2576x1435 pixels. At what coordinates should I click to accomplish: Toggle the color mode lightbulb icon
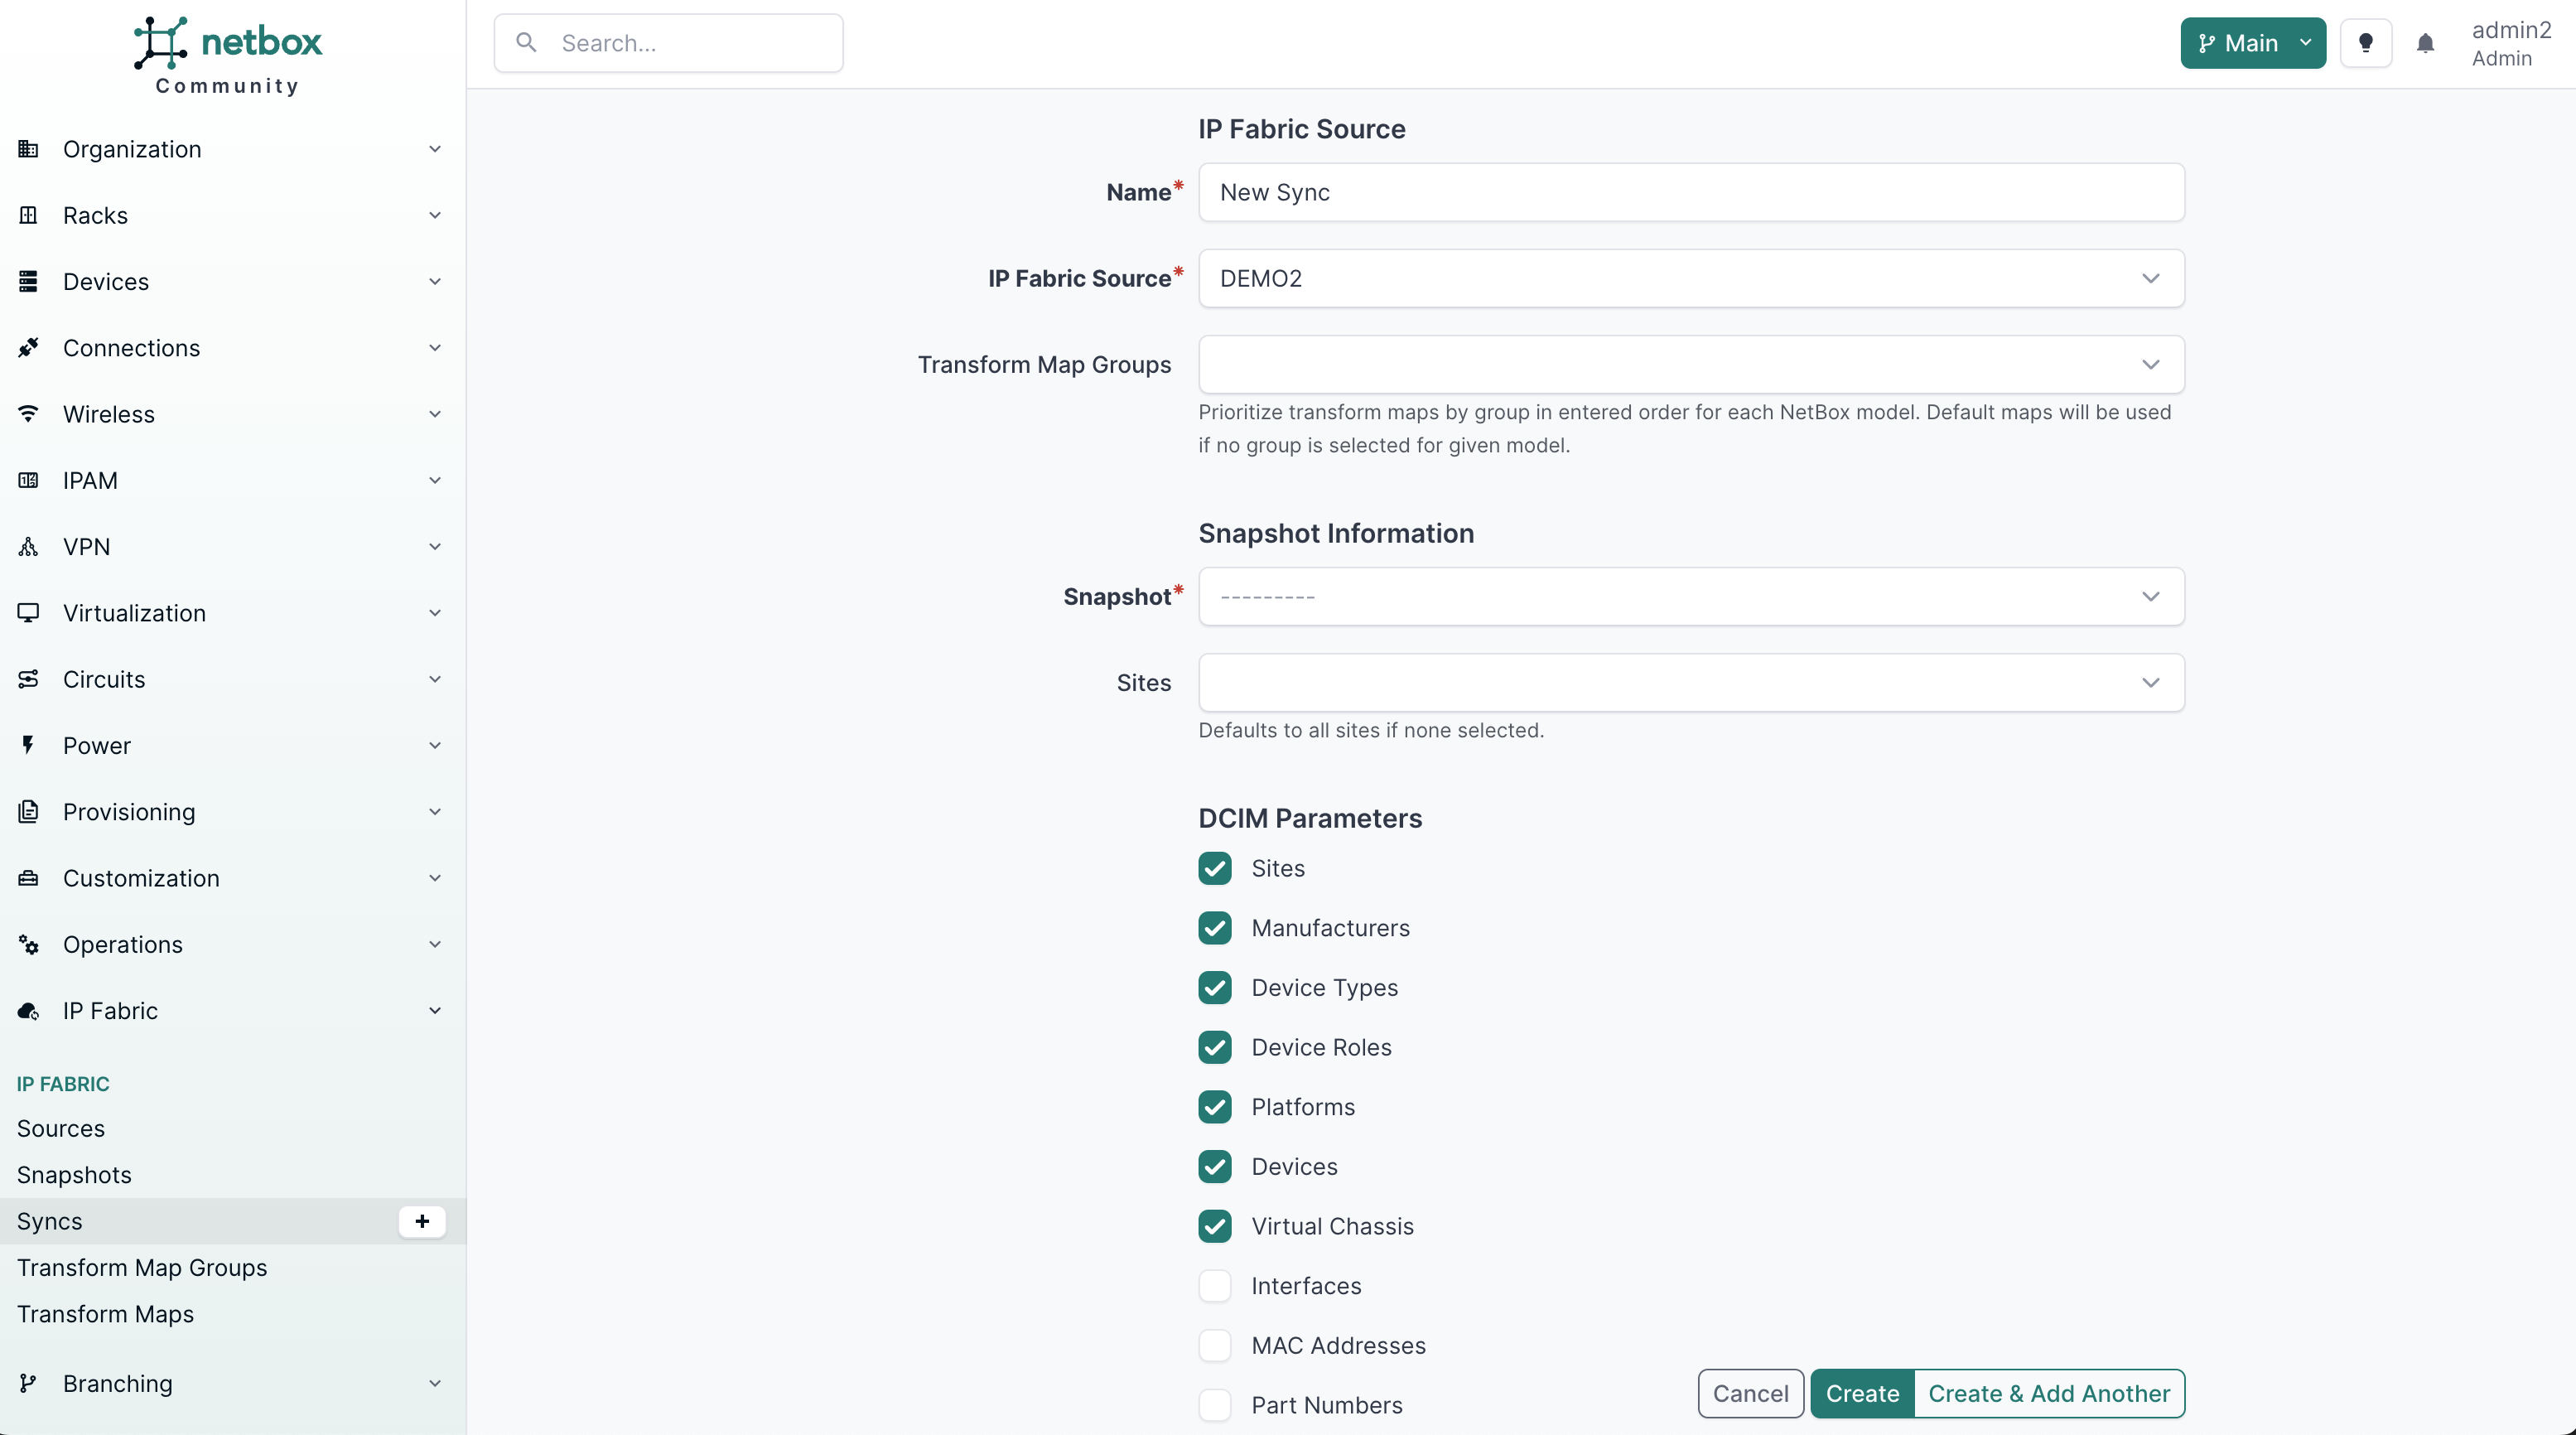coord(2365,43)
